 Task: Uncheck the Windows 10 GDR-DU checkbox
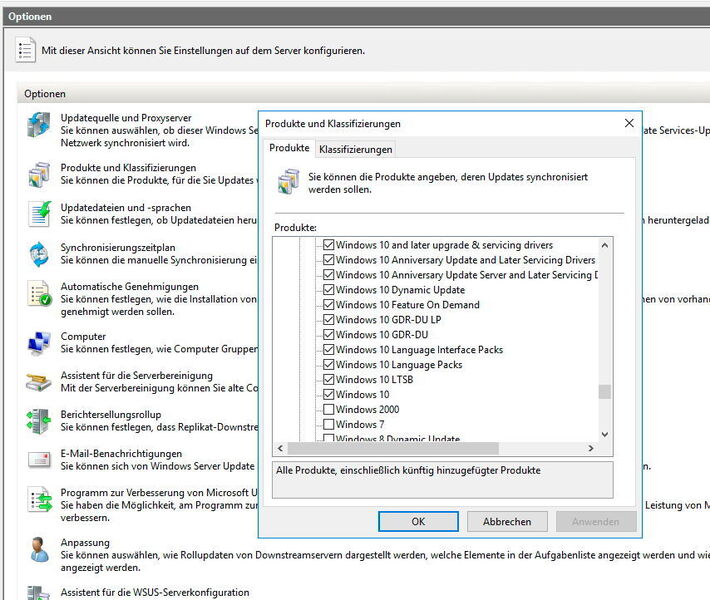[x=329, y=335]
